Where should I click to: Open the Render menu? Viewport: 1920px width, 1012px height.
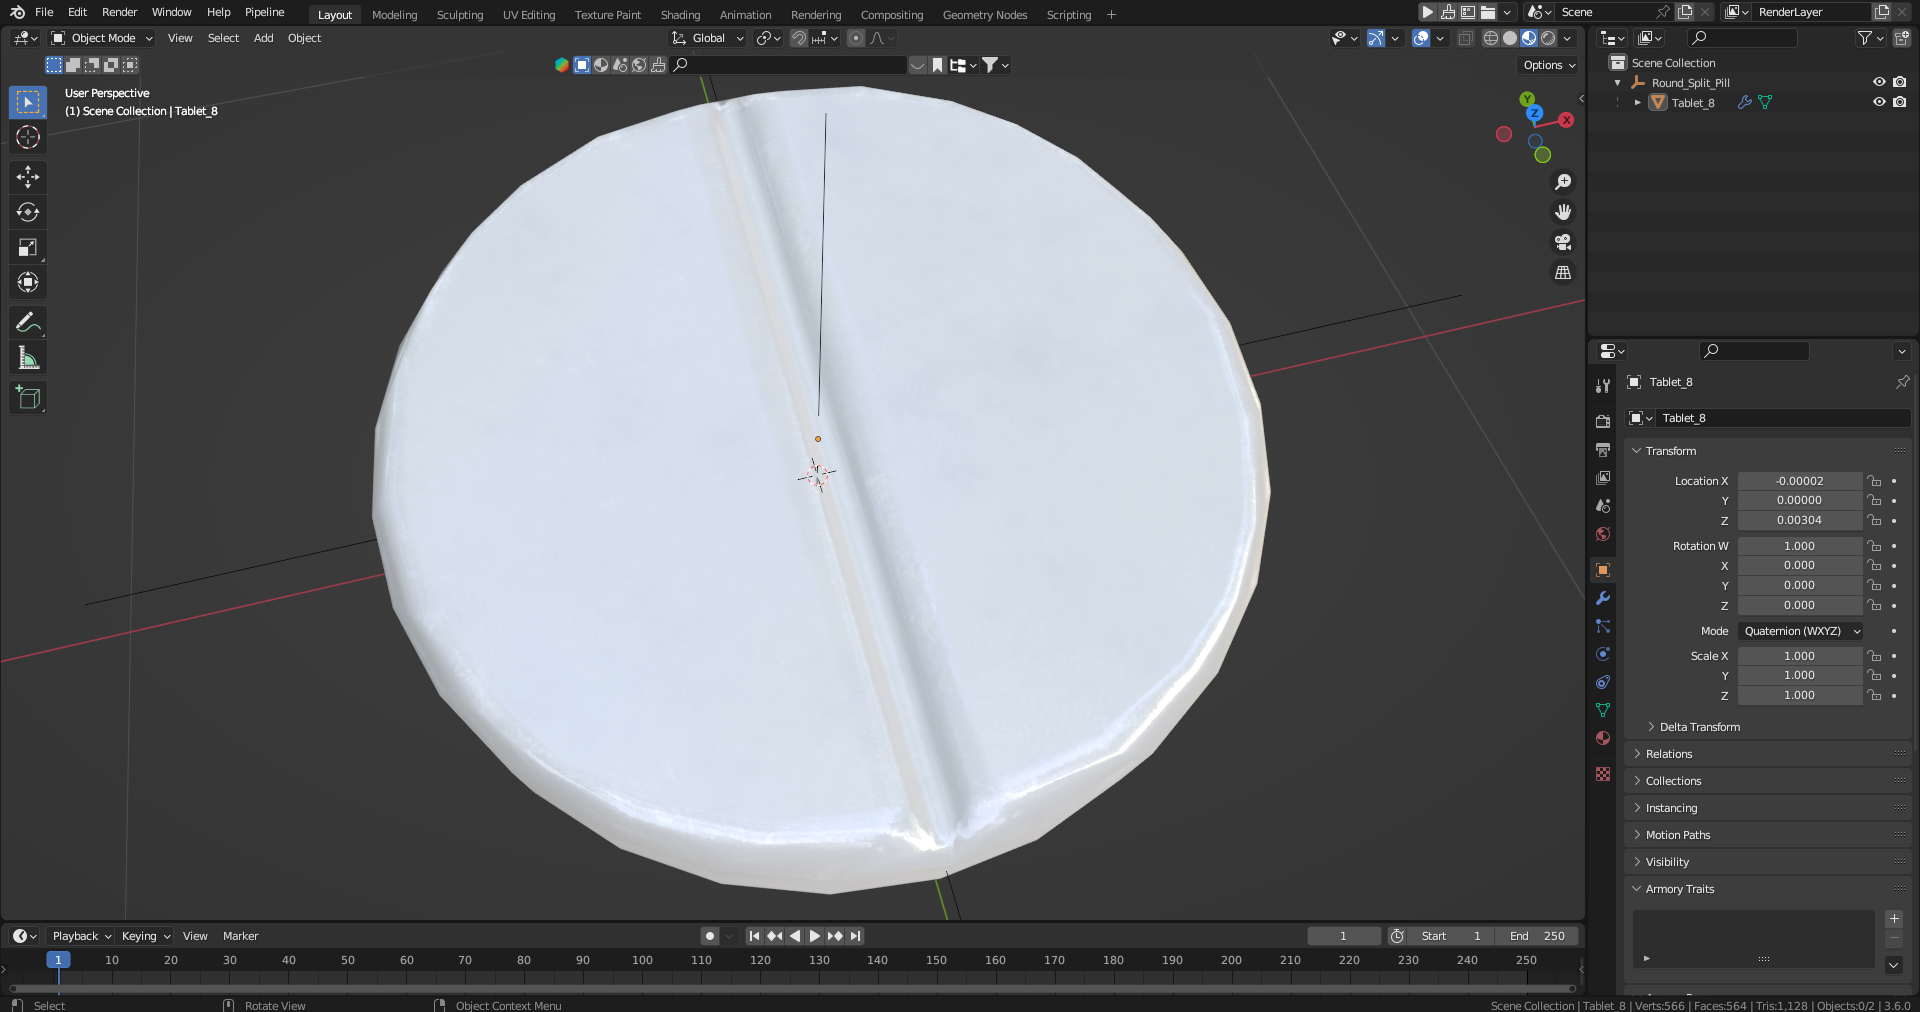pyautogui.click(x=119, y=12)
